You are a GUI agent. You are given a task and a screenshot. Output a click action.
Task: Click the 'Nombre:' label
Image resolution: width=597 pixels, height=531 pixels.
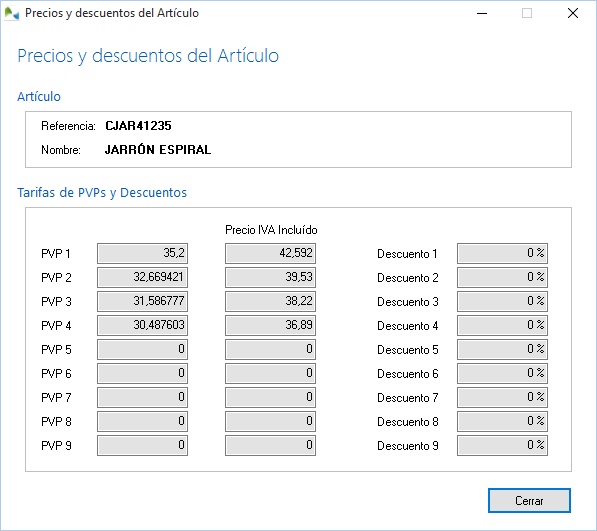point(61,150)
